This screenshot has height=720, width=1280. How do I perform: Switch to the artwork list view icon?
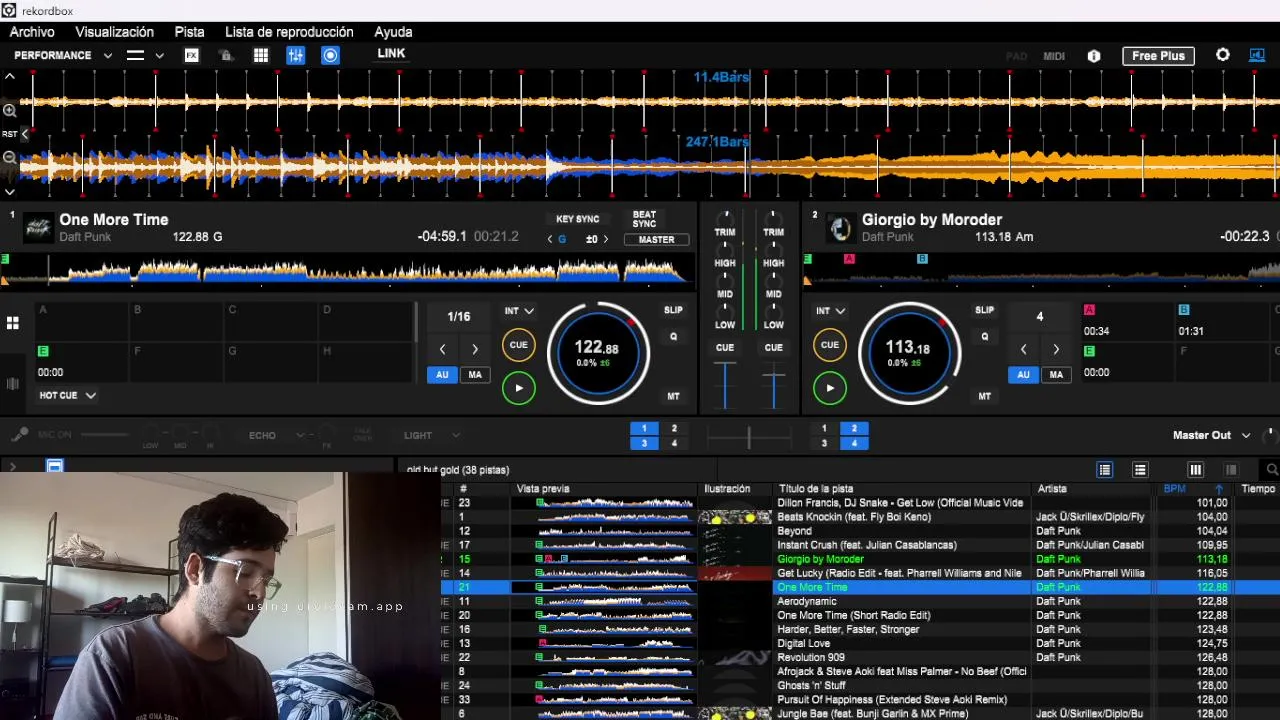pos(1140,470)
